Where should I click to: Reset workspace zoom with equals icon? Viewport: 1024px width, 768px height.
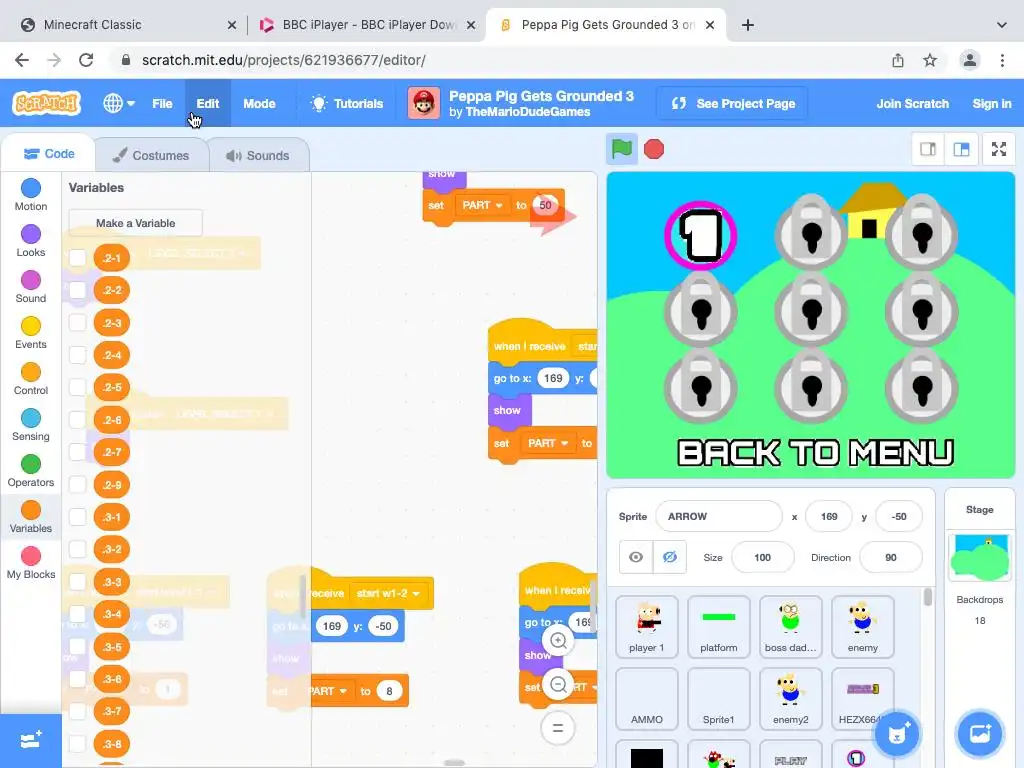coord(558,728)
